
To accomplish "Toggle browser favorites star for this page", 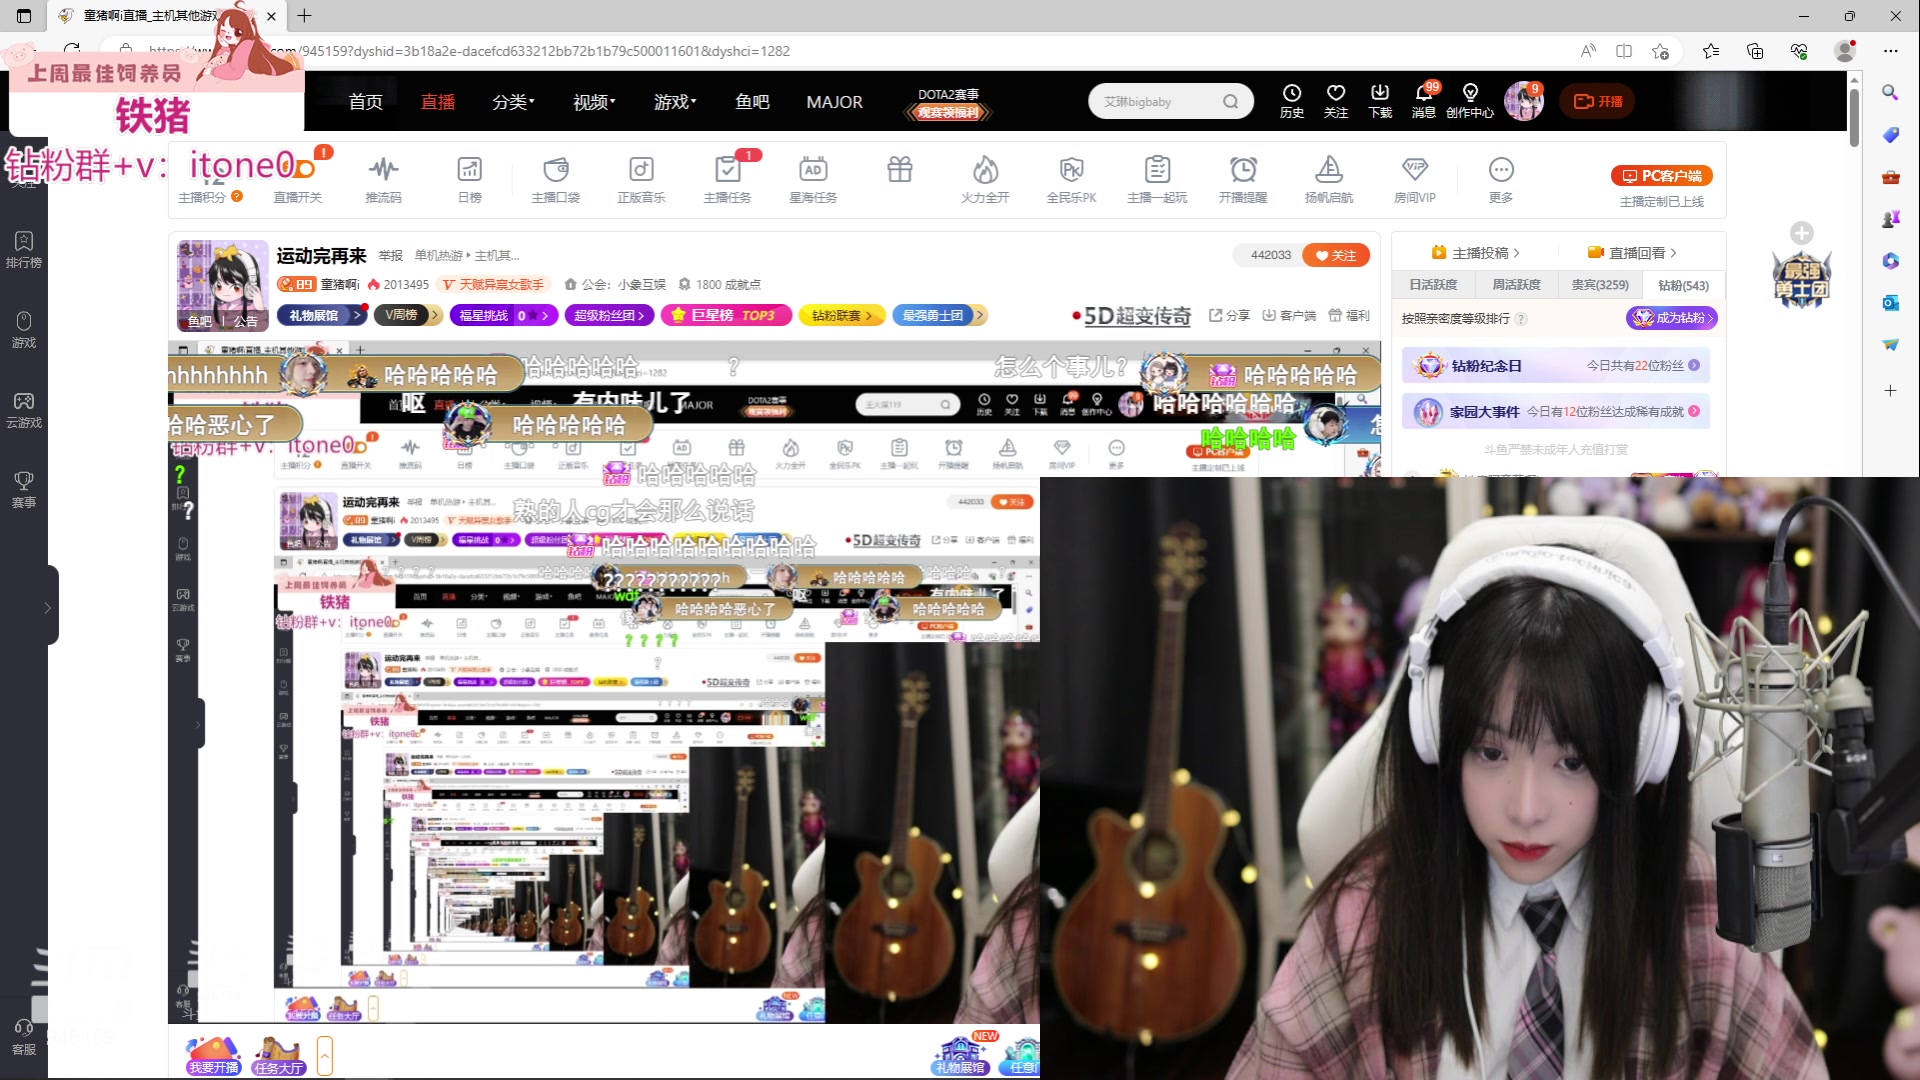I will coord(1660,51).
